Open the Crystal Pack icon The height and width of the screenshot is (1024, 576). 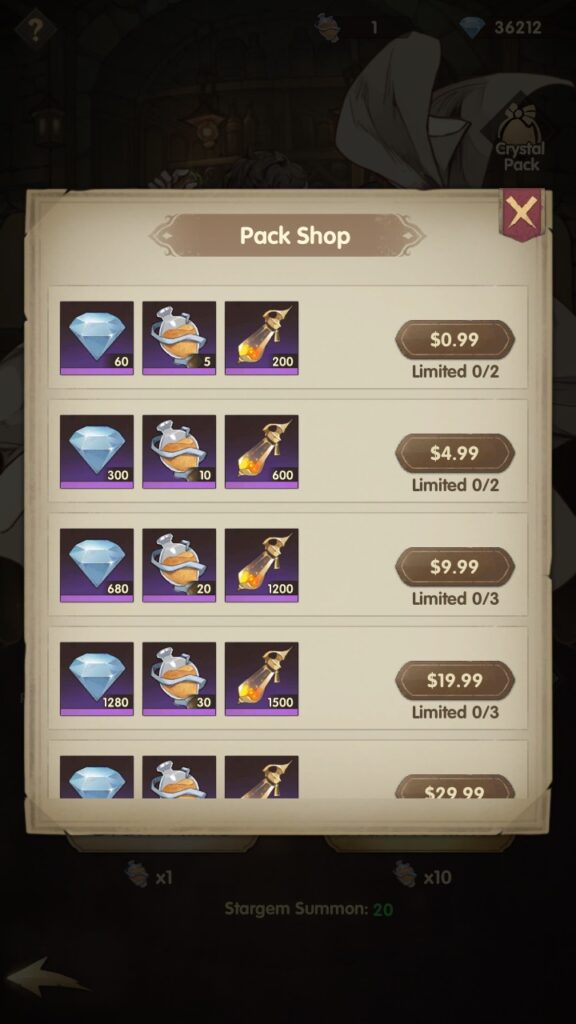point(521,138)
